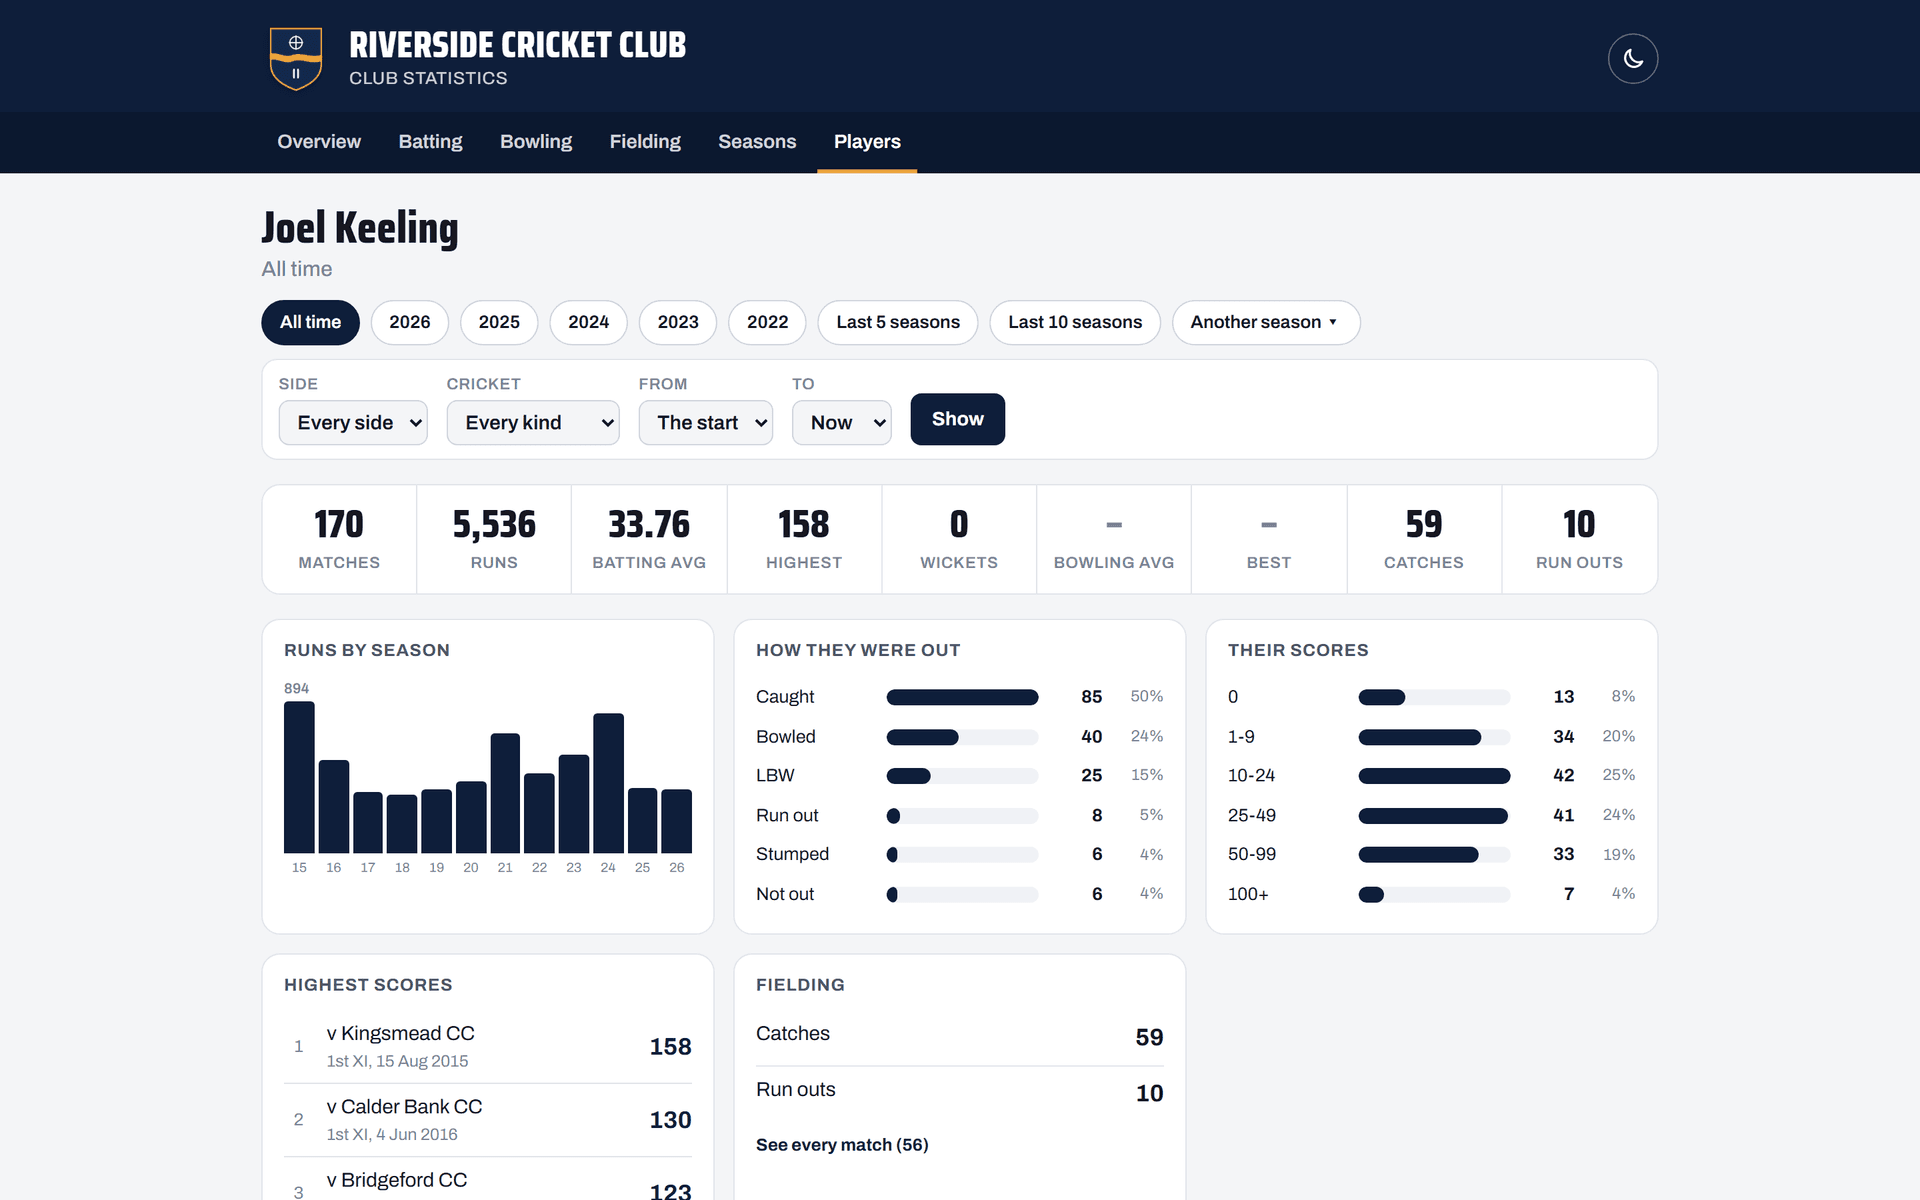Show Last 10 seasons stats
Screen dimensions: 1920x1200
(1075, 322)
